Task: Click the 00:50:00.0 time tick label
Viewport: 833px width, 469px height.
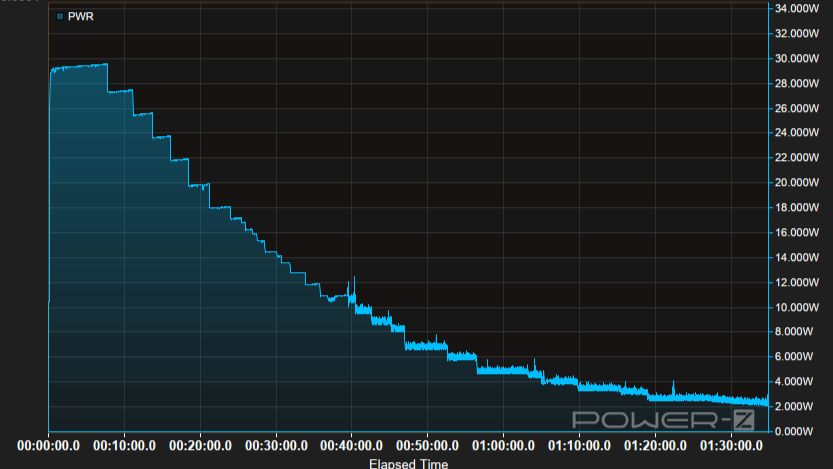Action: [427, 446]
